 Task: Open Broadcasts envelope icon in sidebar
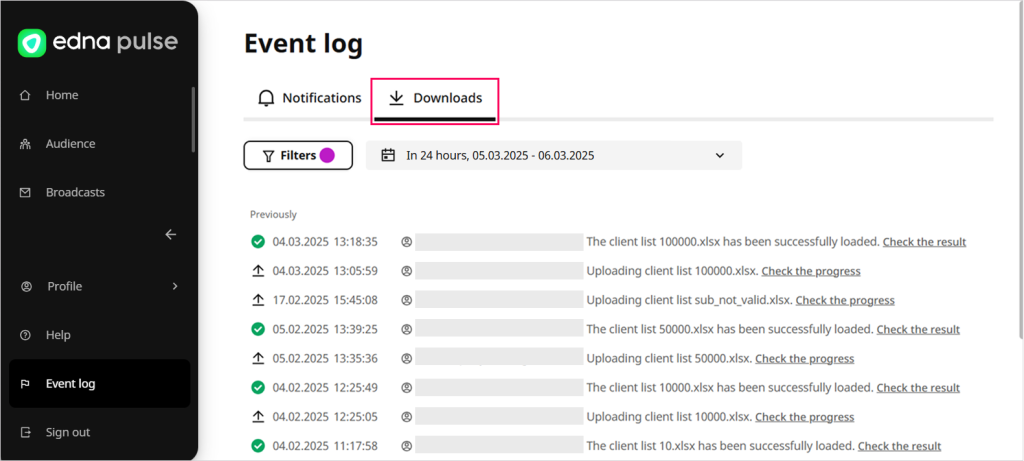pyautogui.click(x=25, y=192)
